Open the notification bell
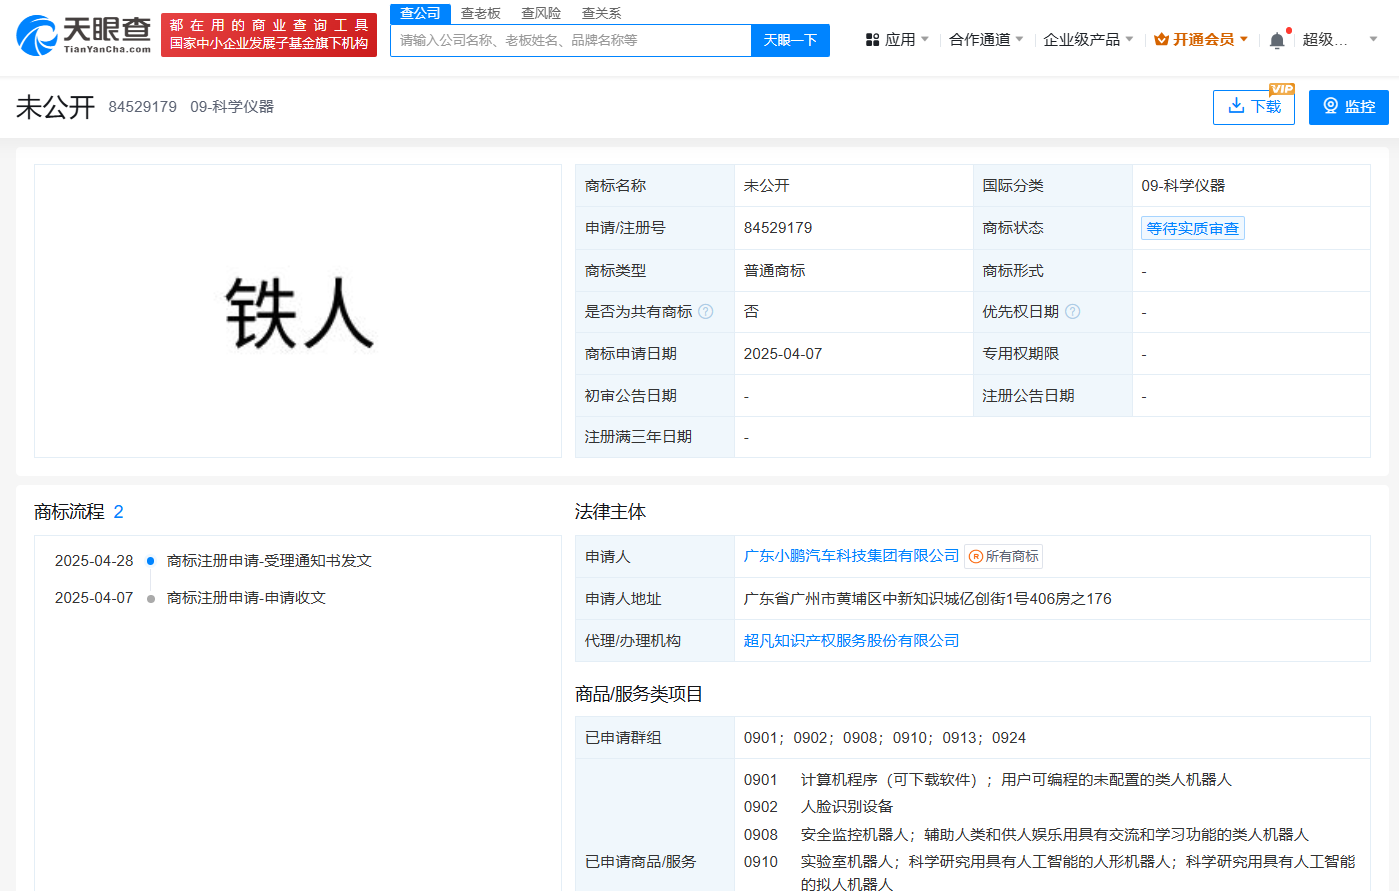 (1276, 38)
